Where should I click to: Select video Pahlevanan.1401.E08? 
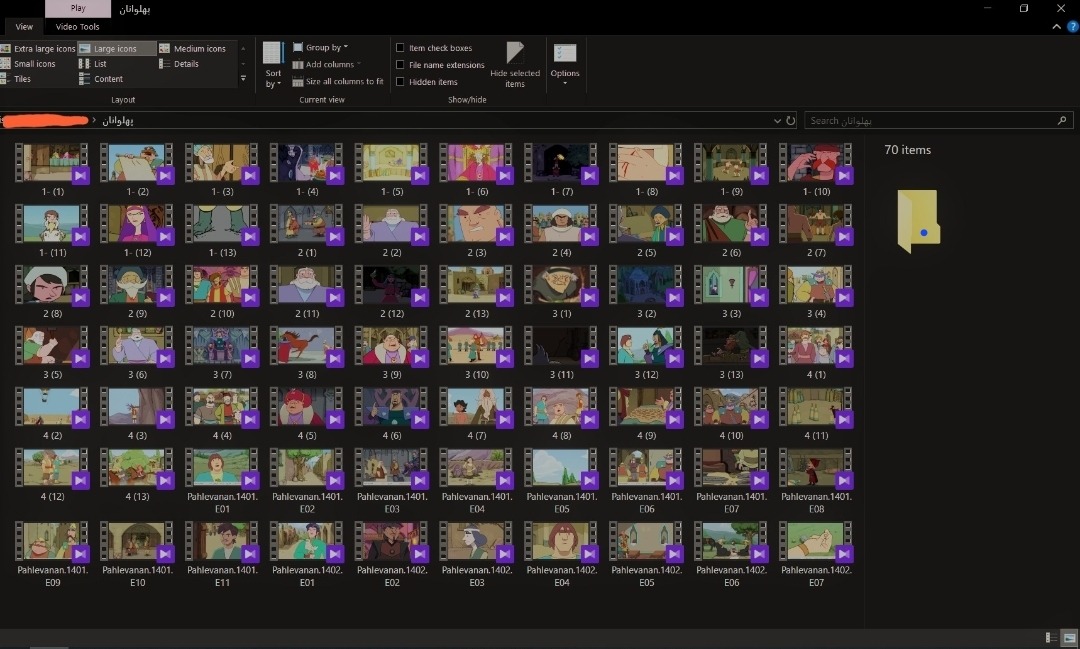coord(816,481)
